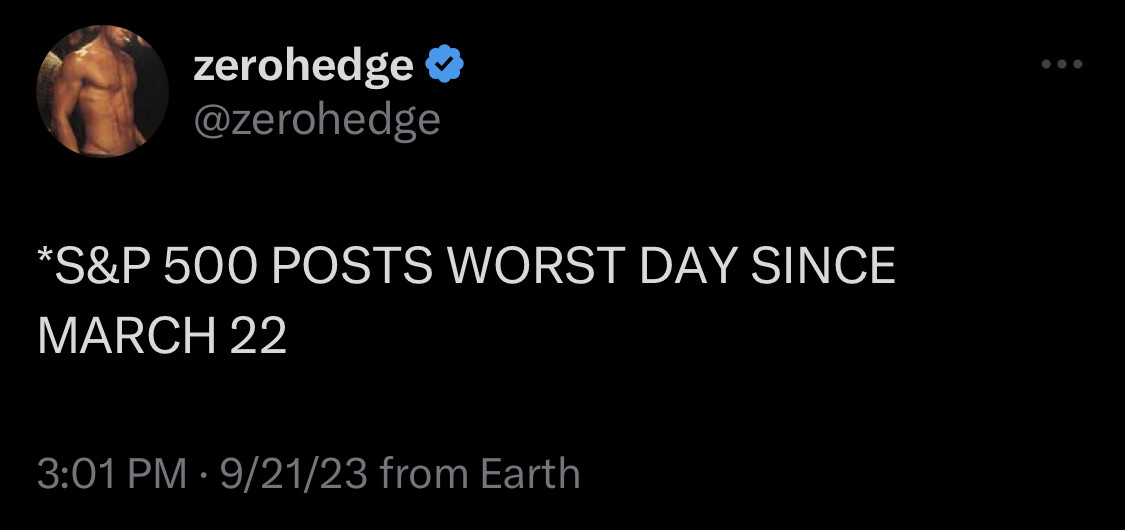Click the dot separator between time and date
The width and height of the screenshot is (1125, 530).
[203, 474]
